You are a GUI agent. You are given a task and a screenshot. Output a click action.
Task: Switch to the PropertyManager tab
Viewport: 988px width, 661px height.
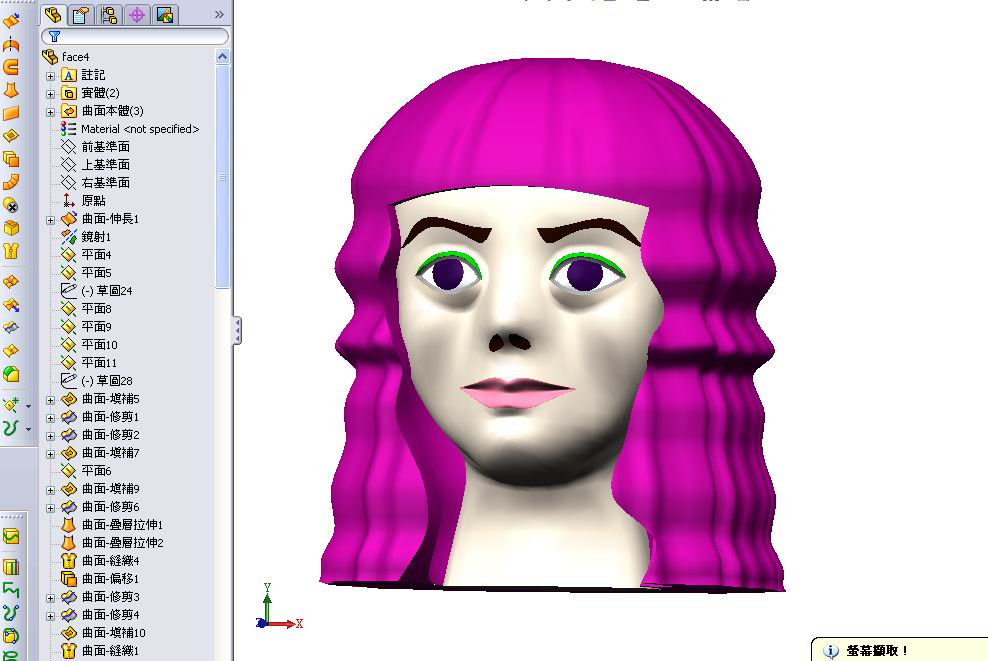coord(80,15)
